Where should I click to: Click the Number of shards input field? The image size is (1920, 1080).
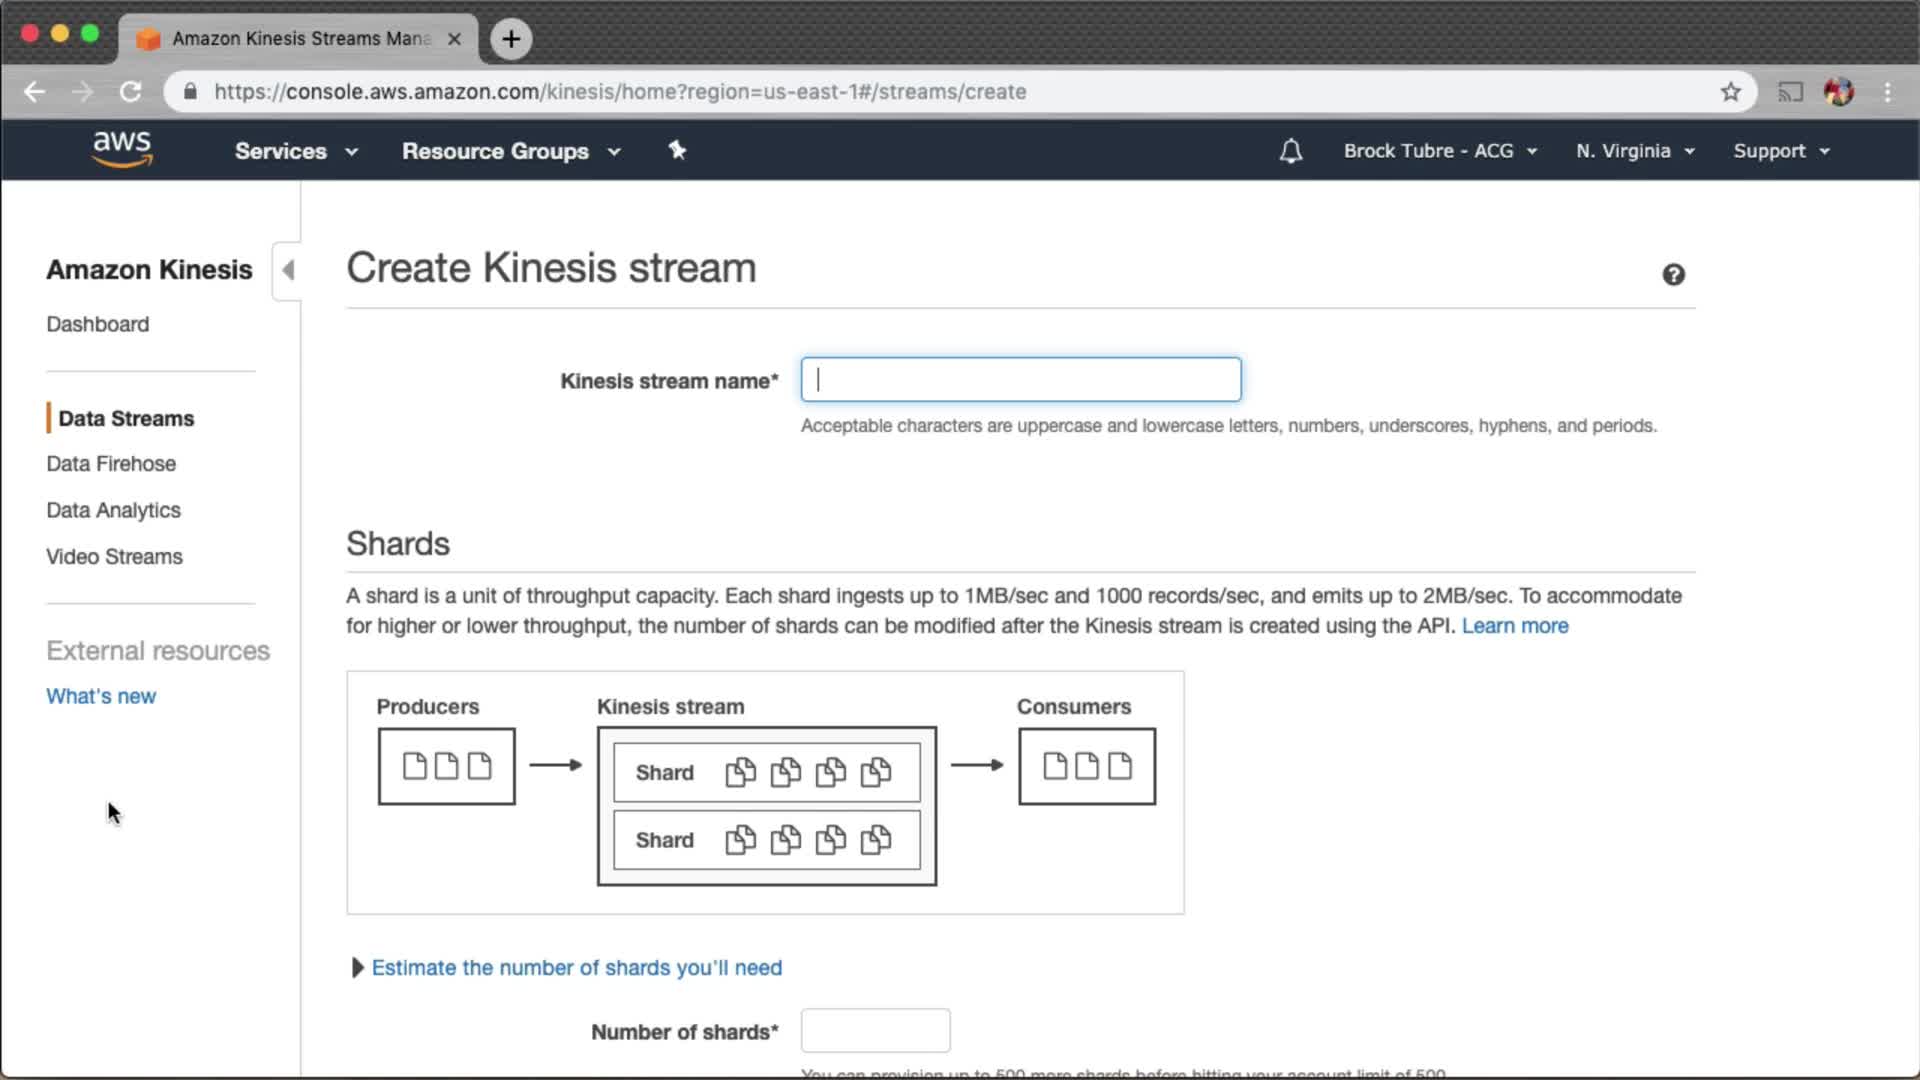click(x=875, y=1030)
